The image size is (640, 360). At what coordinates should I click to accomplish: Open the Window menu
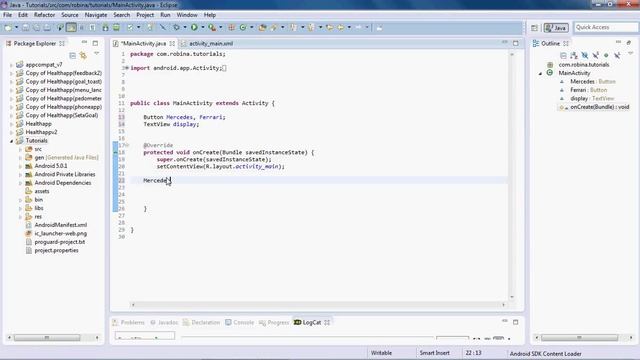[187, 15]
